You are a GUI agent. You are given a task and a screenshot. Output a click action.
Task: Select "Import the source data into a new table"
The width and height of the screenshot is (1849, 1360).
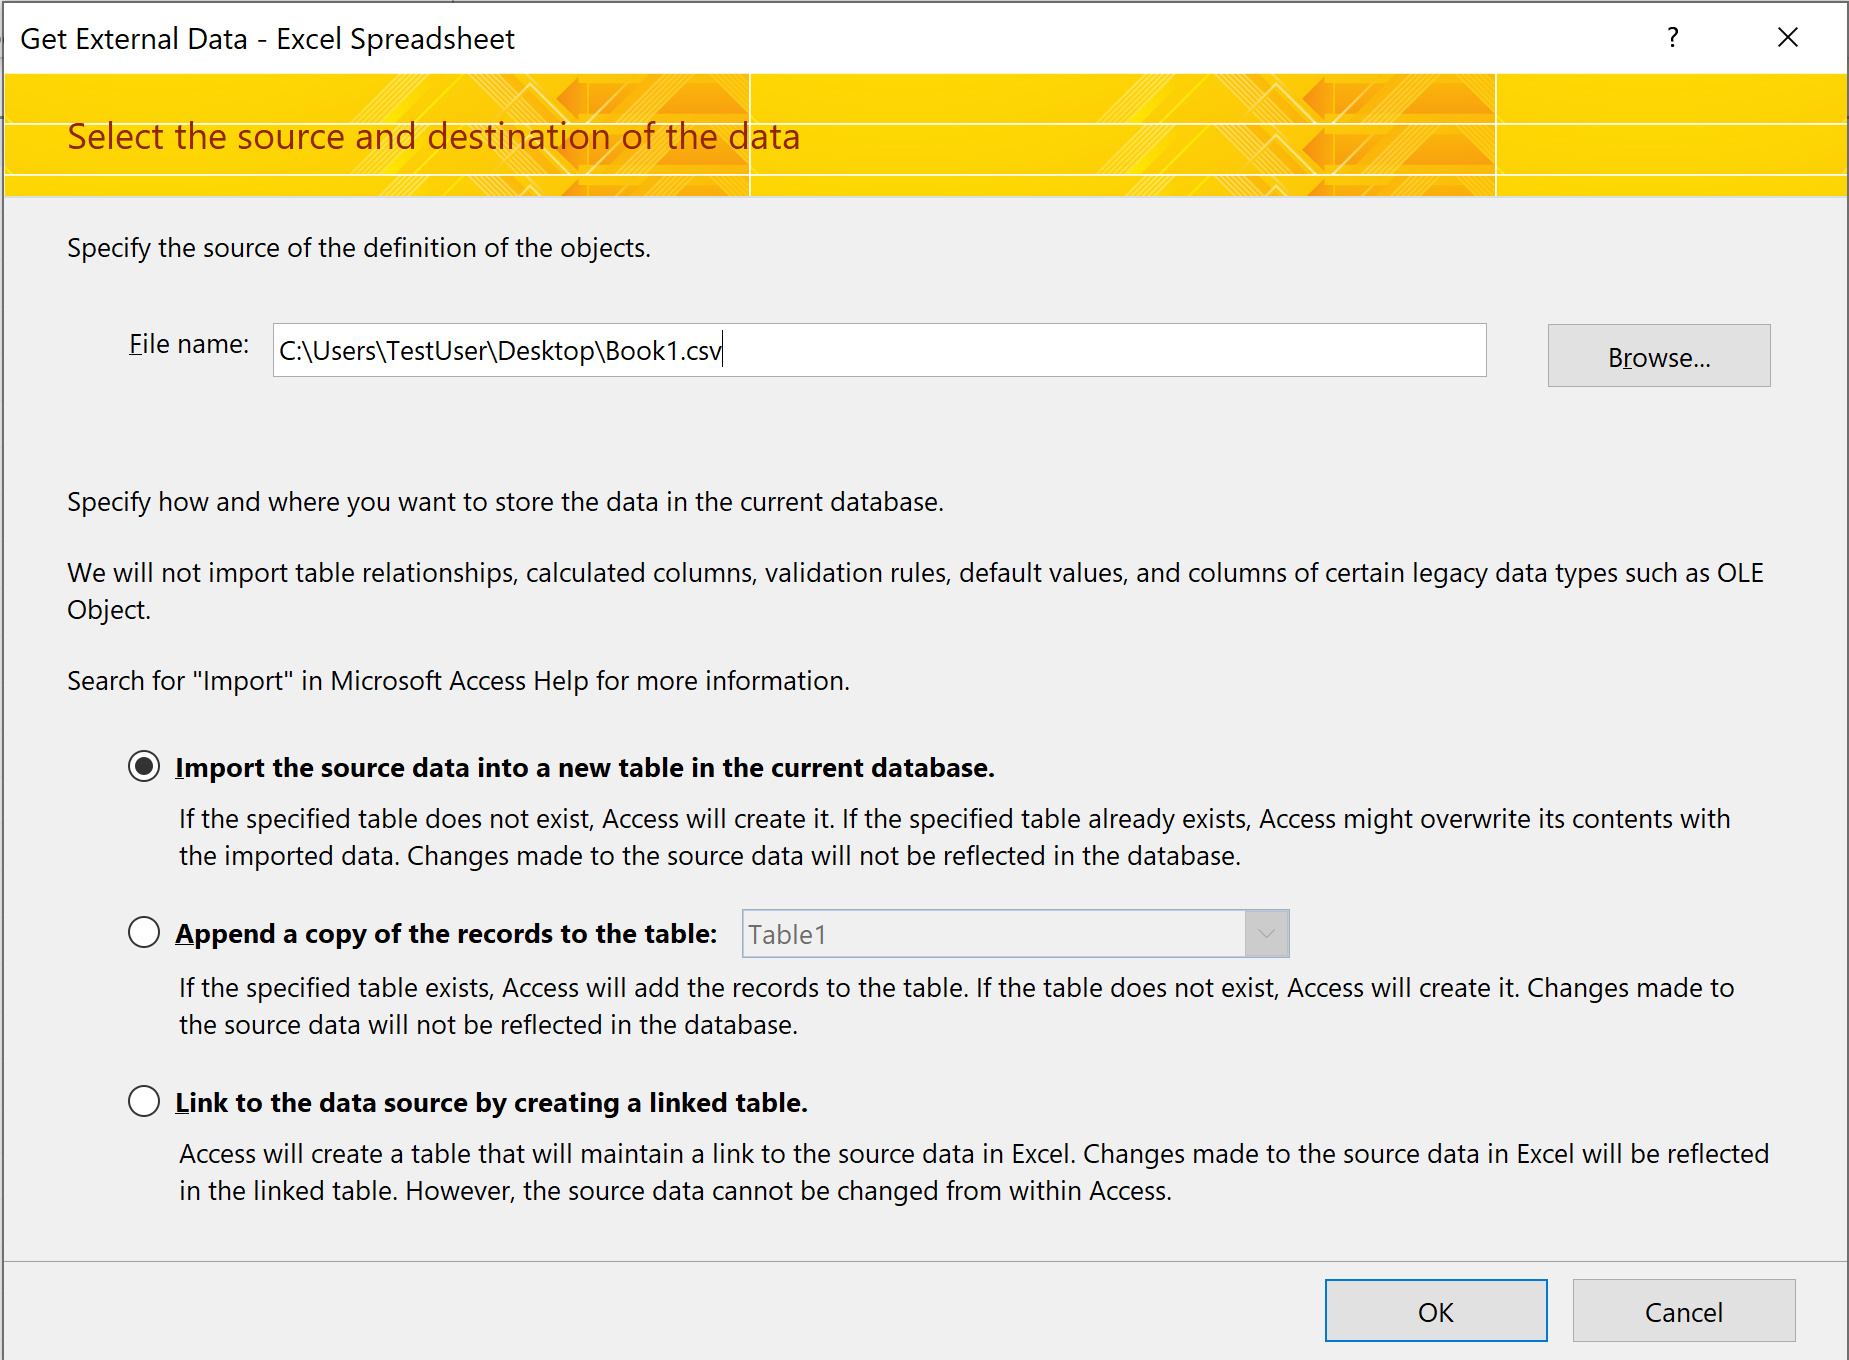[x=144, y=767]
